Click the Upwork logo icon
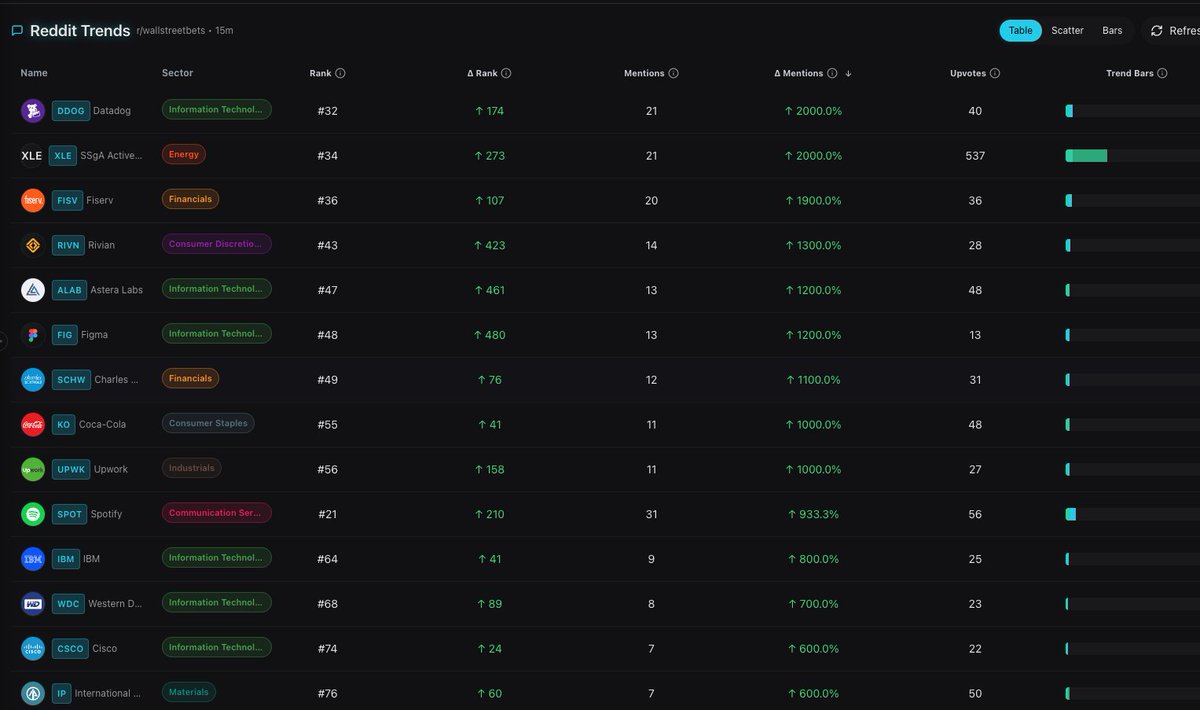Screen dimensions: 1200x710 point(32,468)
